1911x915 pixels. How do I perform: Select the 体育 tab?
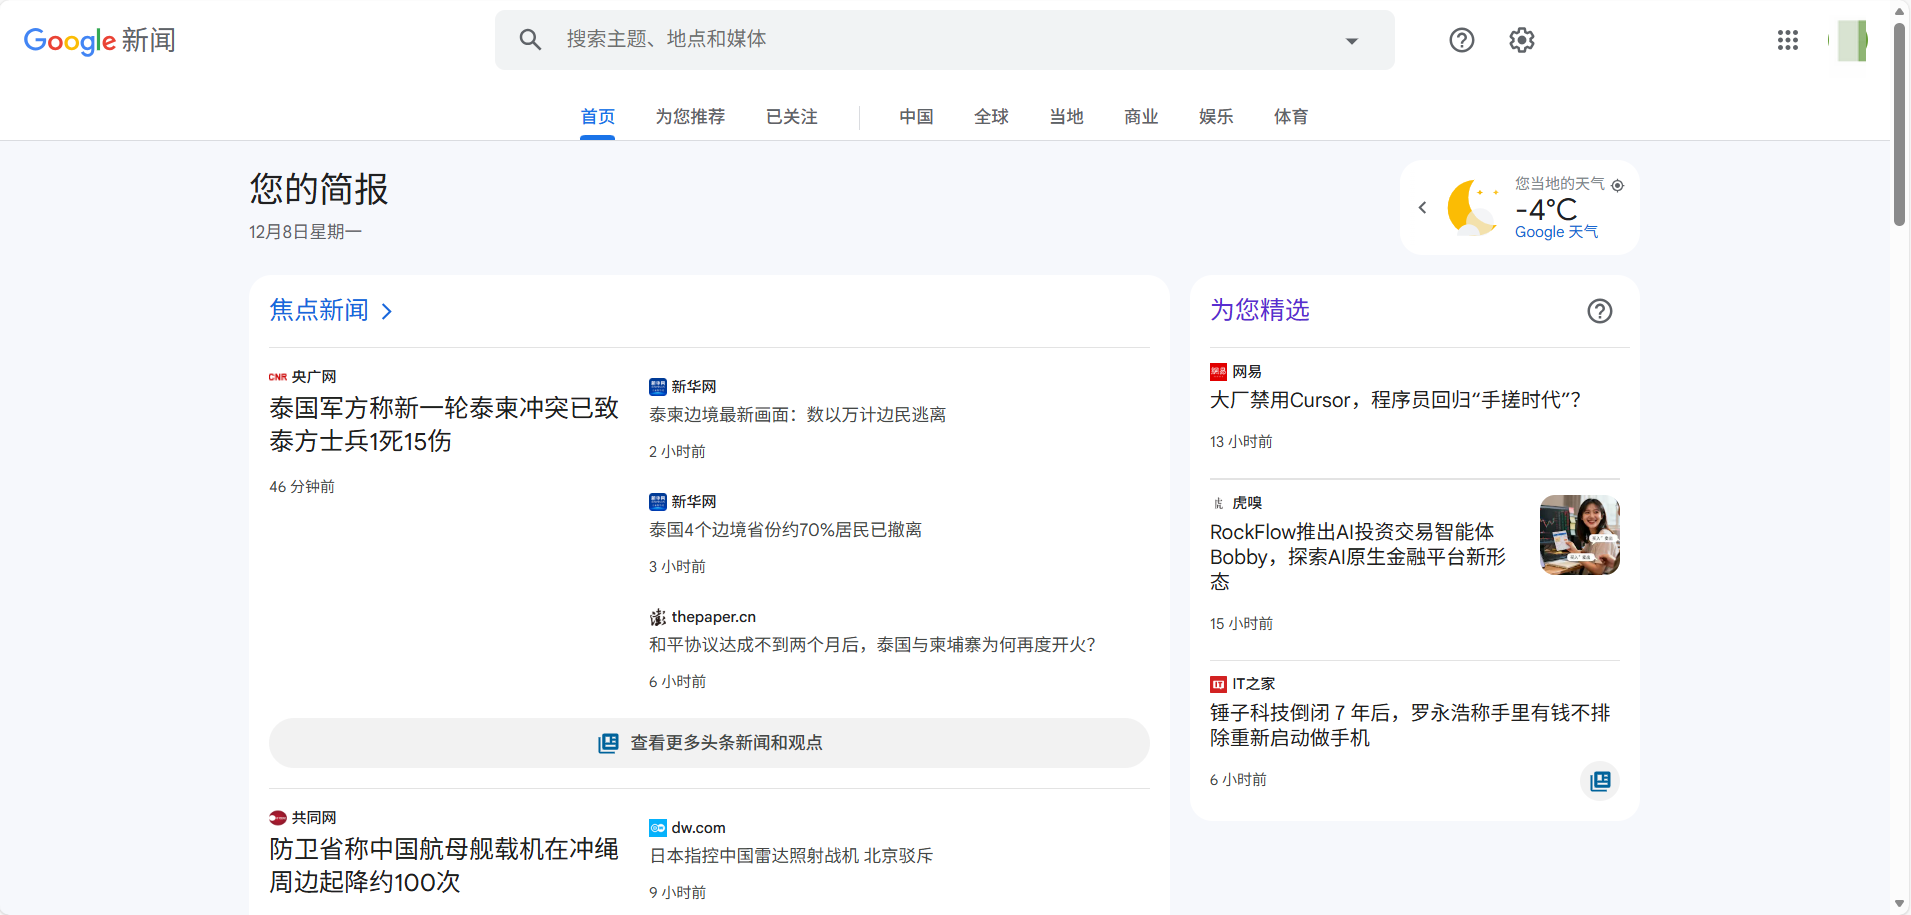1290,117
